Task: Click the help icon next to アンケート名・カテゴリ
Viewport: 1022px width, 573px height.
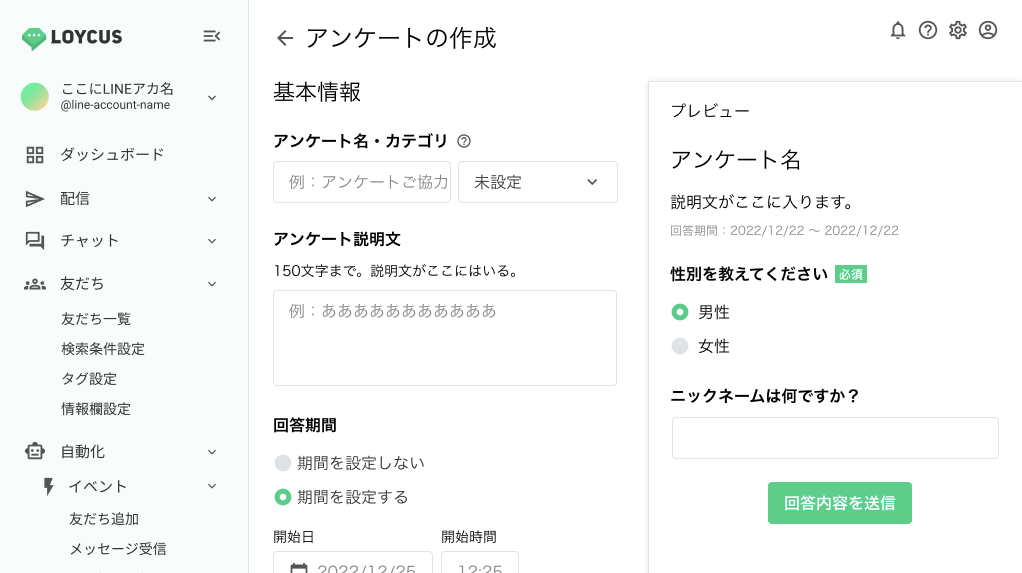Action: click(464, 141)
